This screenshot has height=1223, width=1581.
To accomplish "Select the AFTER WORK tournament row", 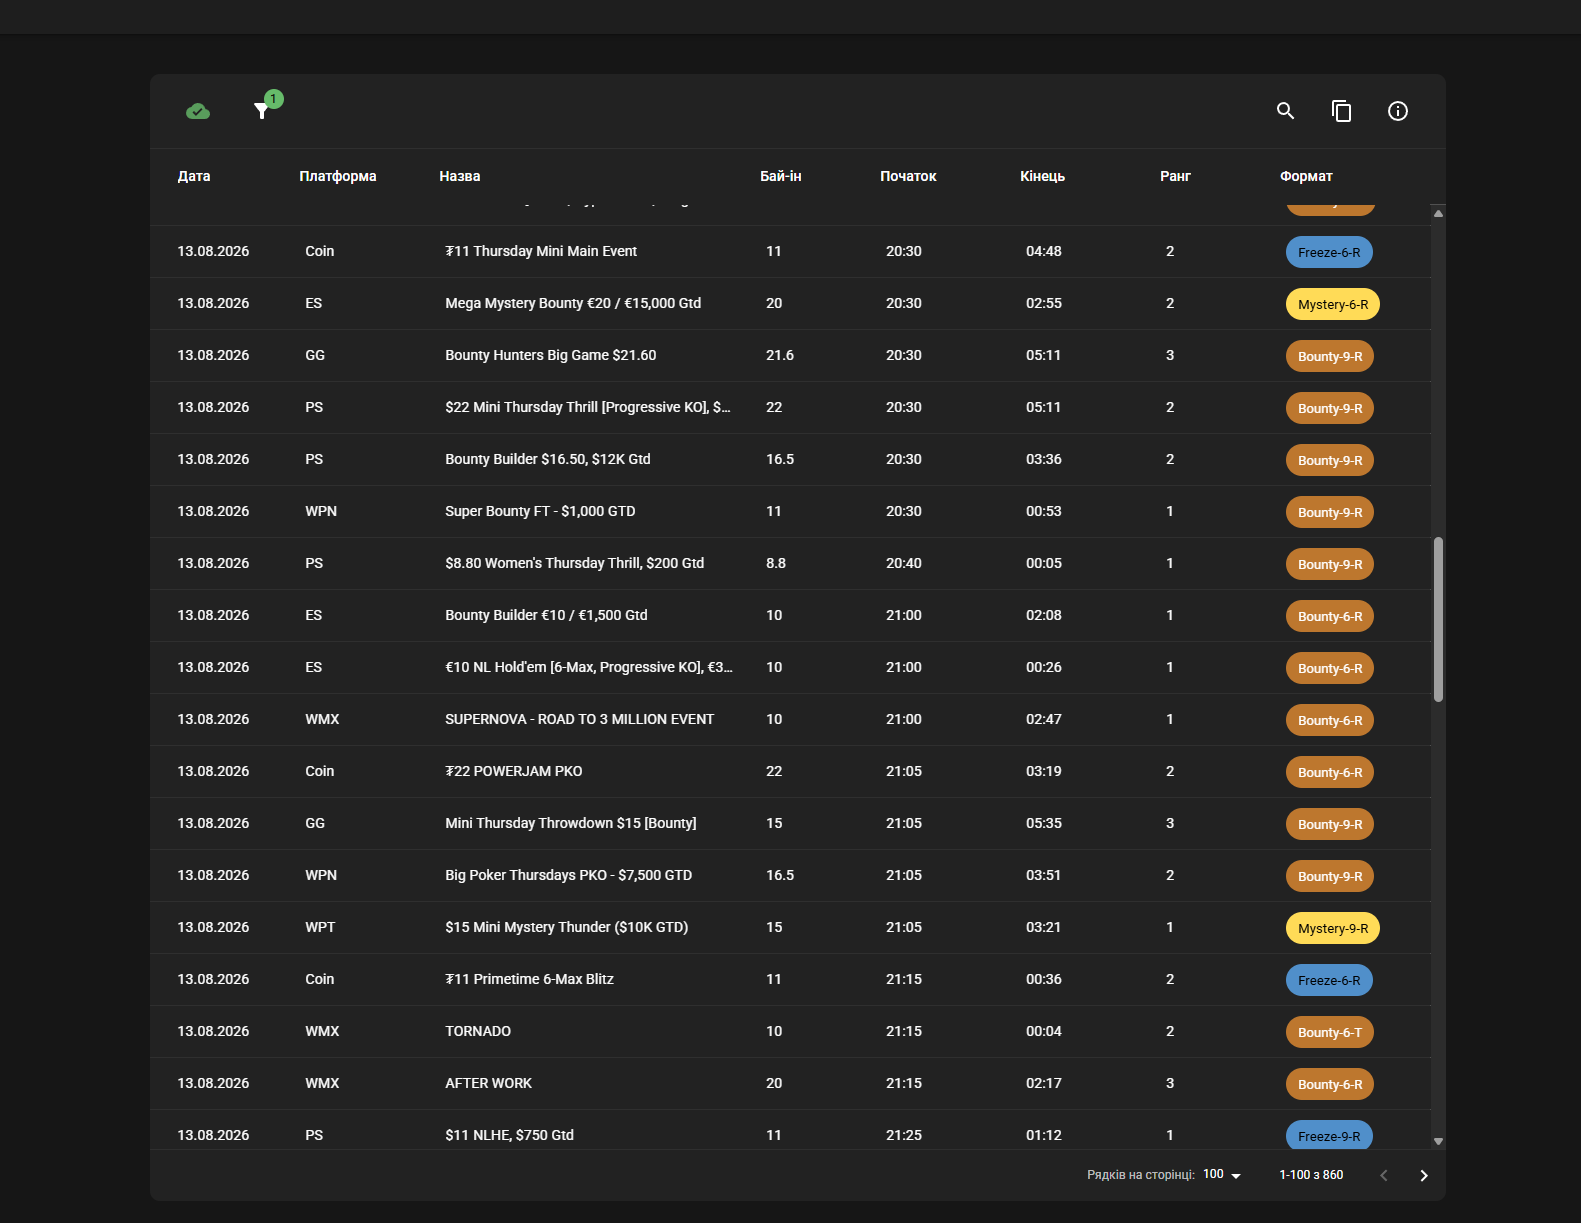I will click(x=790, y=1084).
